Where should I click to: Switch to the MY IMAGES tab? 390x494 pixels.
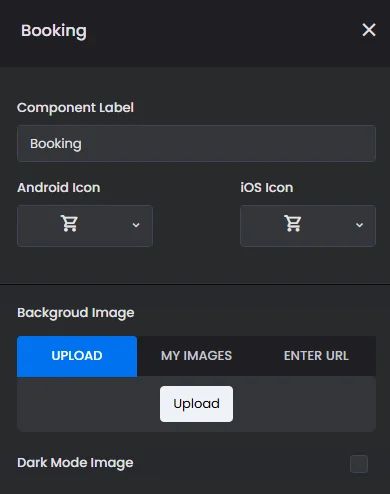point(196,356)
